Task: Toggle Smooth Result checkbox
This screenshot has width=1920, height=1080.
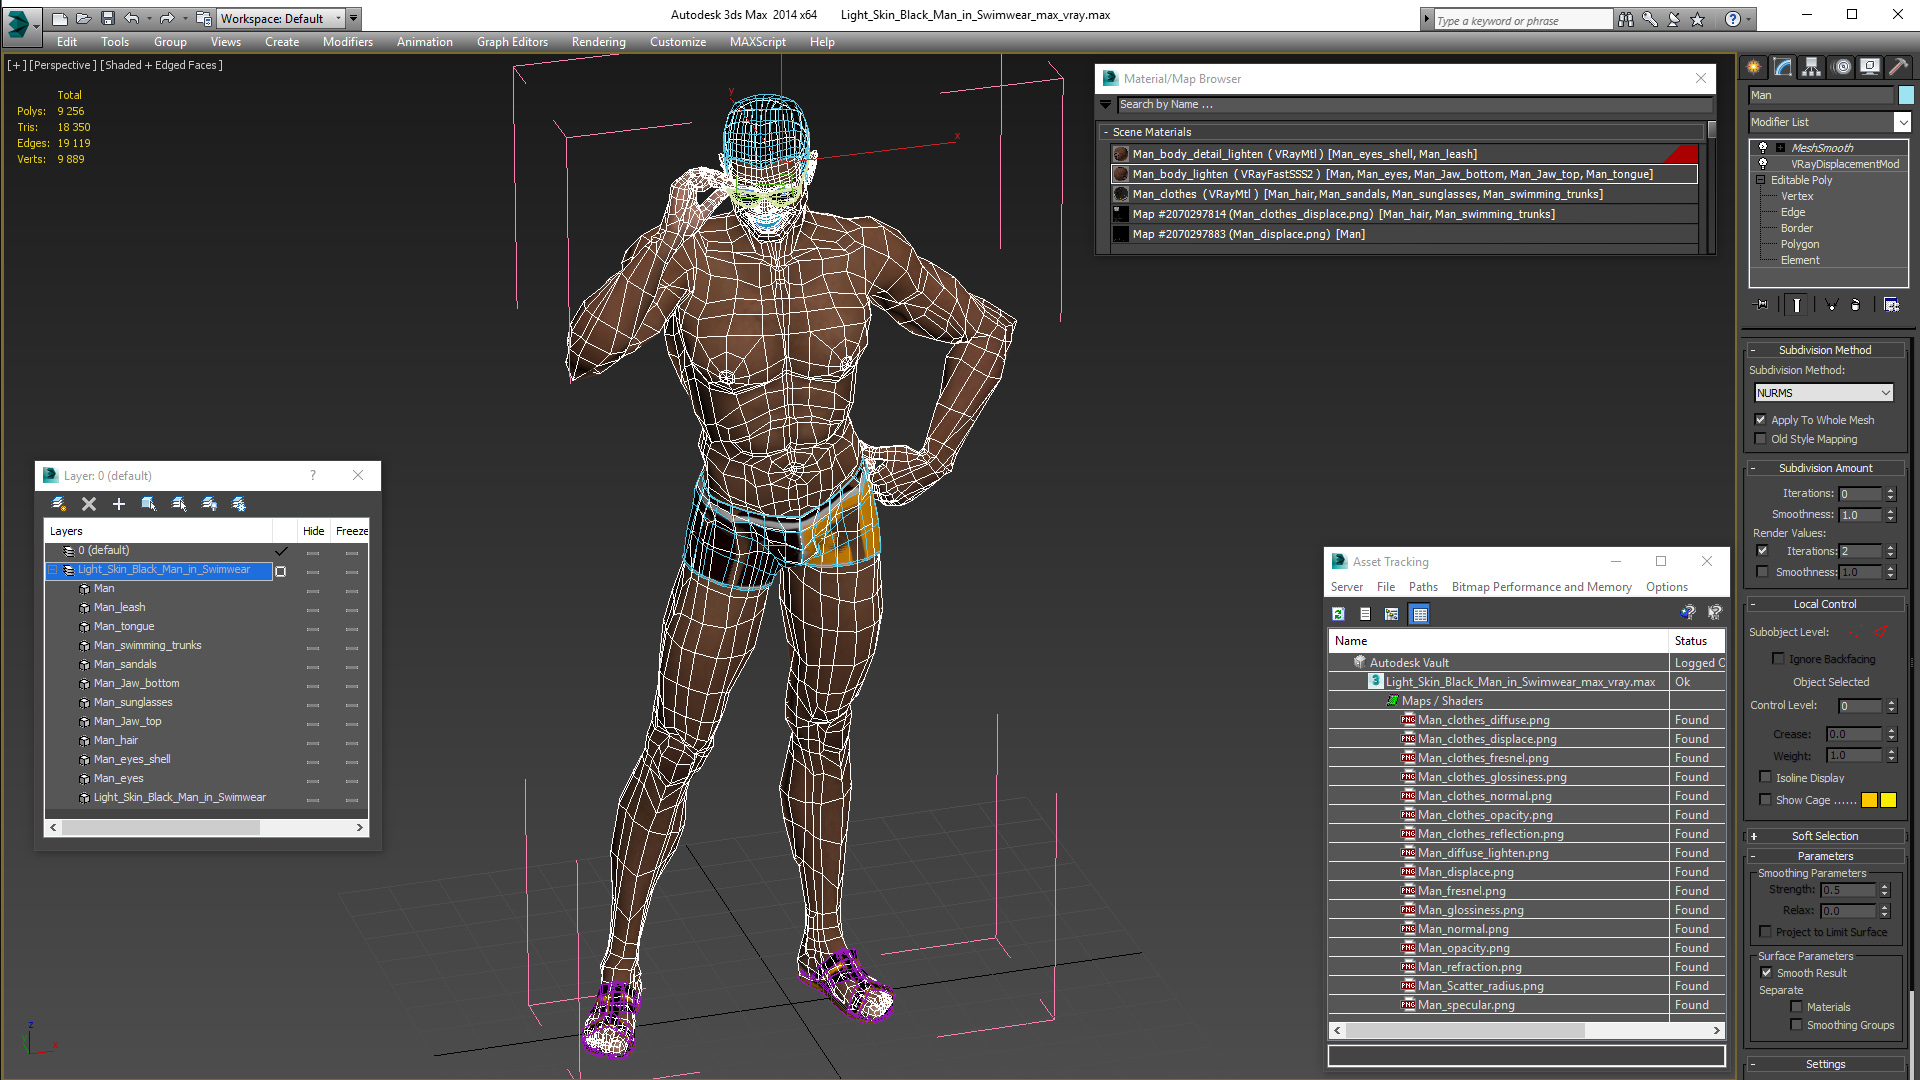Action: [x=1766, y=973]
